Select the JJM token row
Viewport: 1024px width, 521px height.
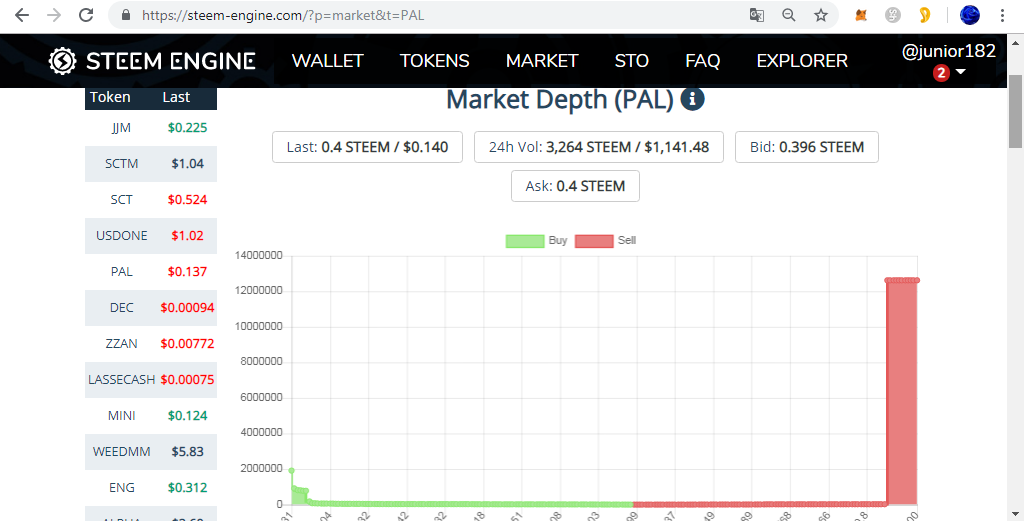pyautogui.click(x=151, y=128)
